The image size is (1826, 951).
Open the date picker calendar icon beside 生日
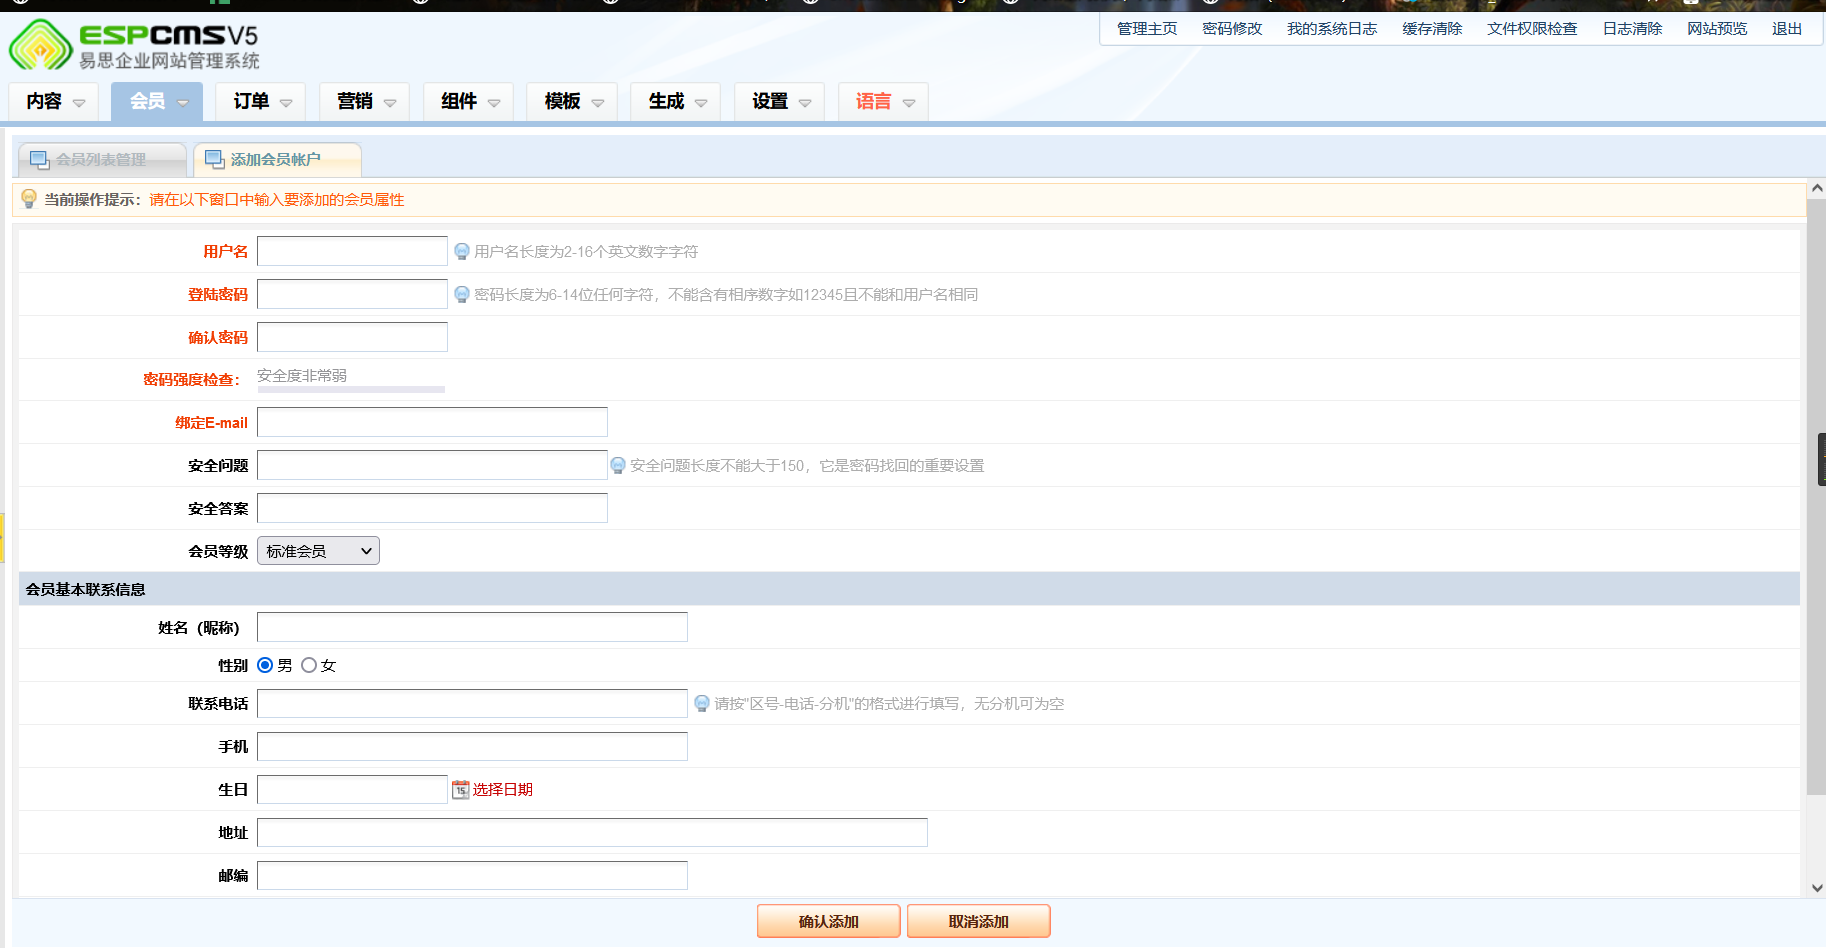pos(460,789)
